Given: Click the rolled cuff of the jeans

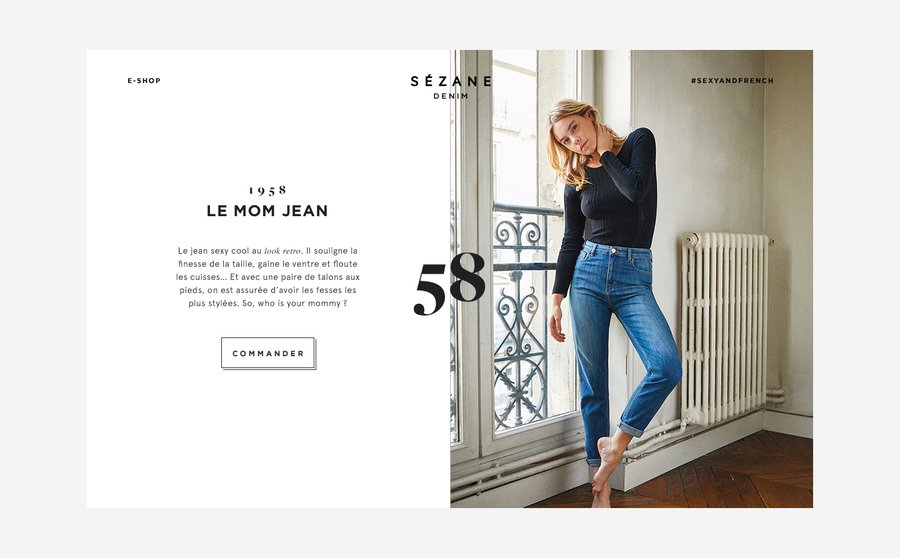Looking at the screenshot, I should coord(630,428).
